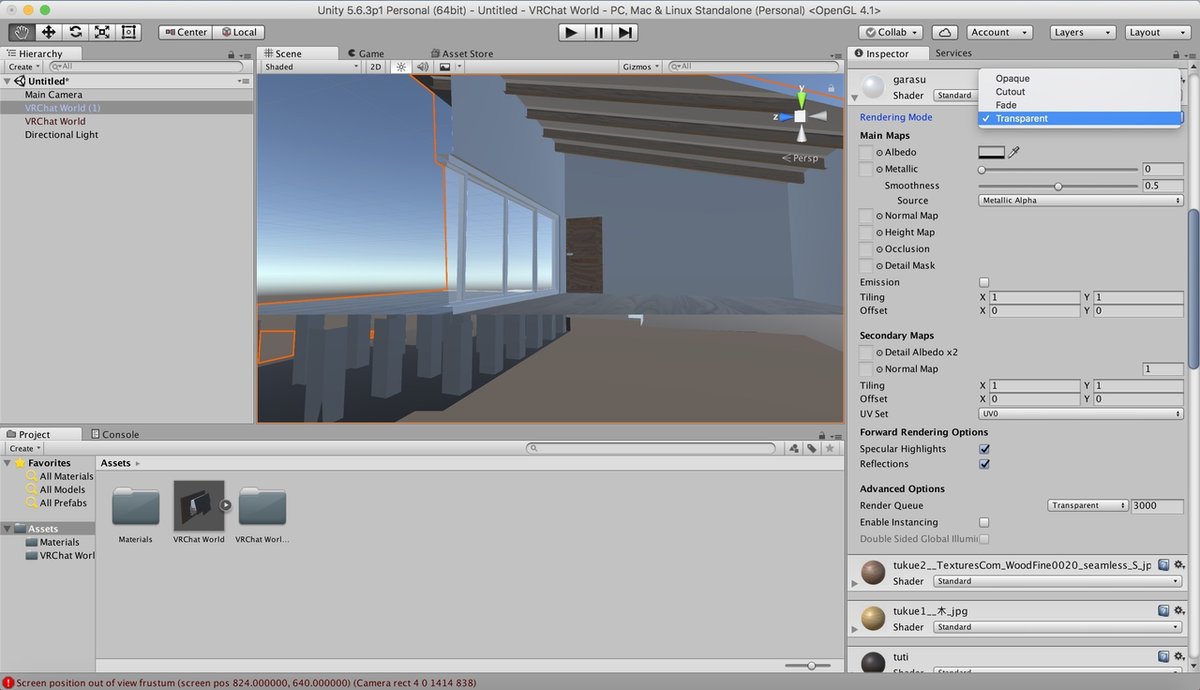Open the Gizmos dropdown in Scene view
This screenshot has width=1200, height=690.
639,66
